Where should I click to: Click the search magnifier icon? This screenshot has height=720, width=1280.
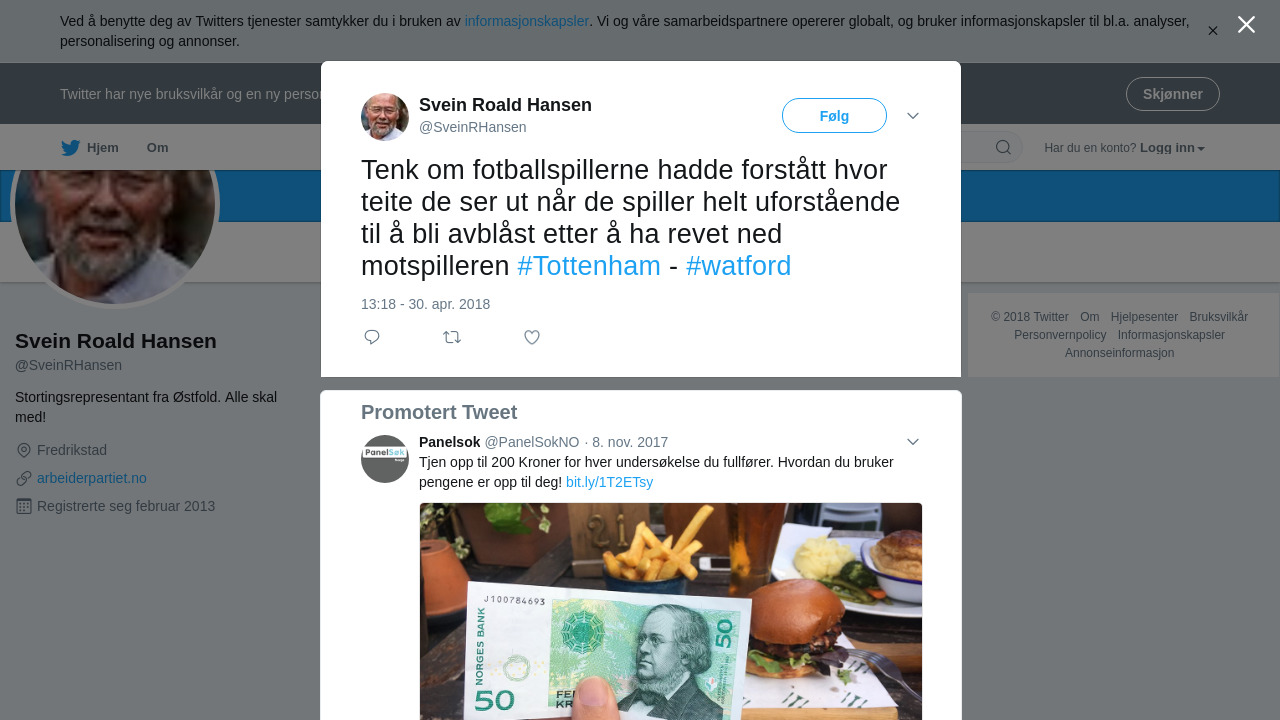click(1003, 148)
